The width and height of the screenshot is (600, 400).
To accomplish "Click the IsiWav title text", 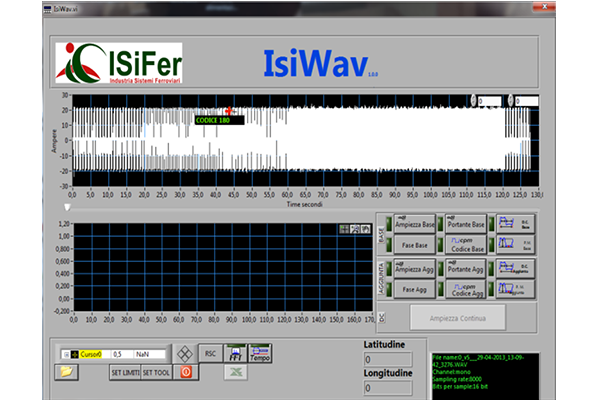I will point(316,63).
